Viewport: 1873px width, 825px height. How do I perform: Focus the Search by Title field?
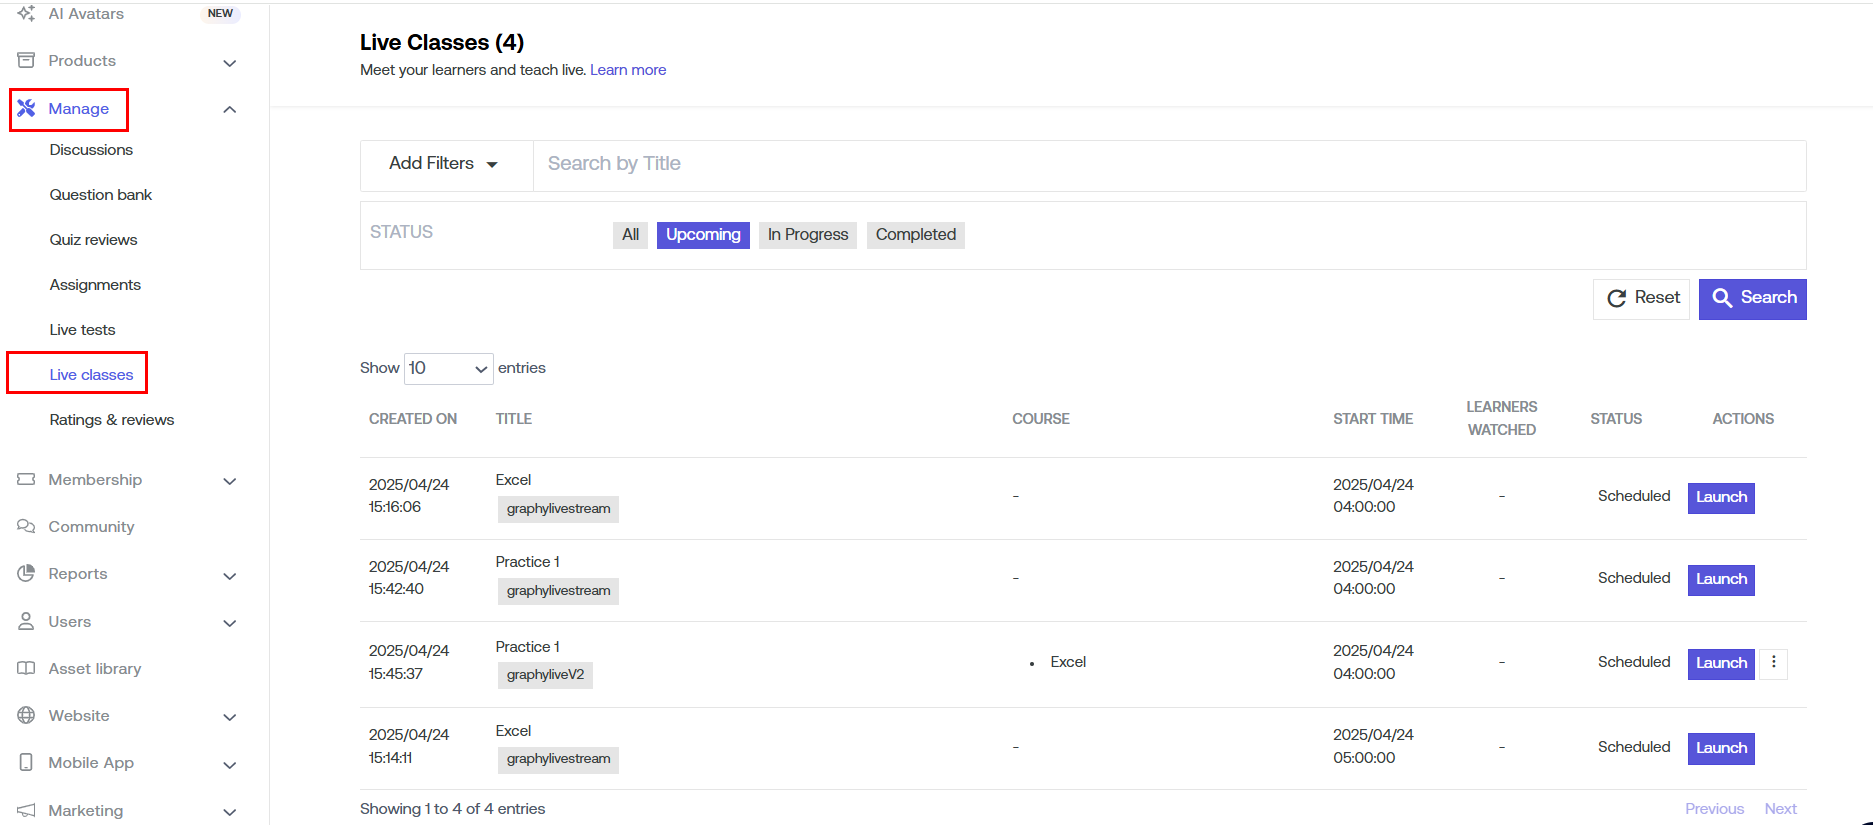1168,164
